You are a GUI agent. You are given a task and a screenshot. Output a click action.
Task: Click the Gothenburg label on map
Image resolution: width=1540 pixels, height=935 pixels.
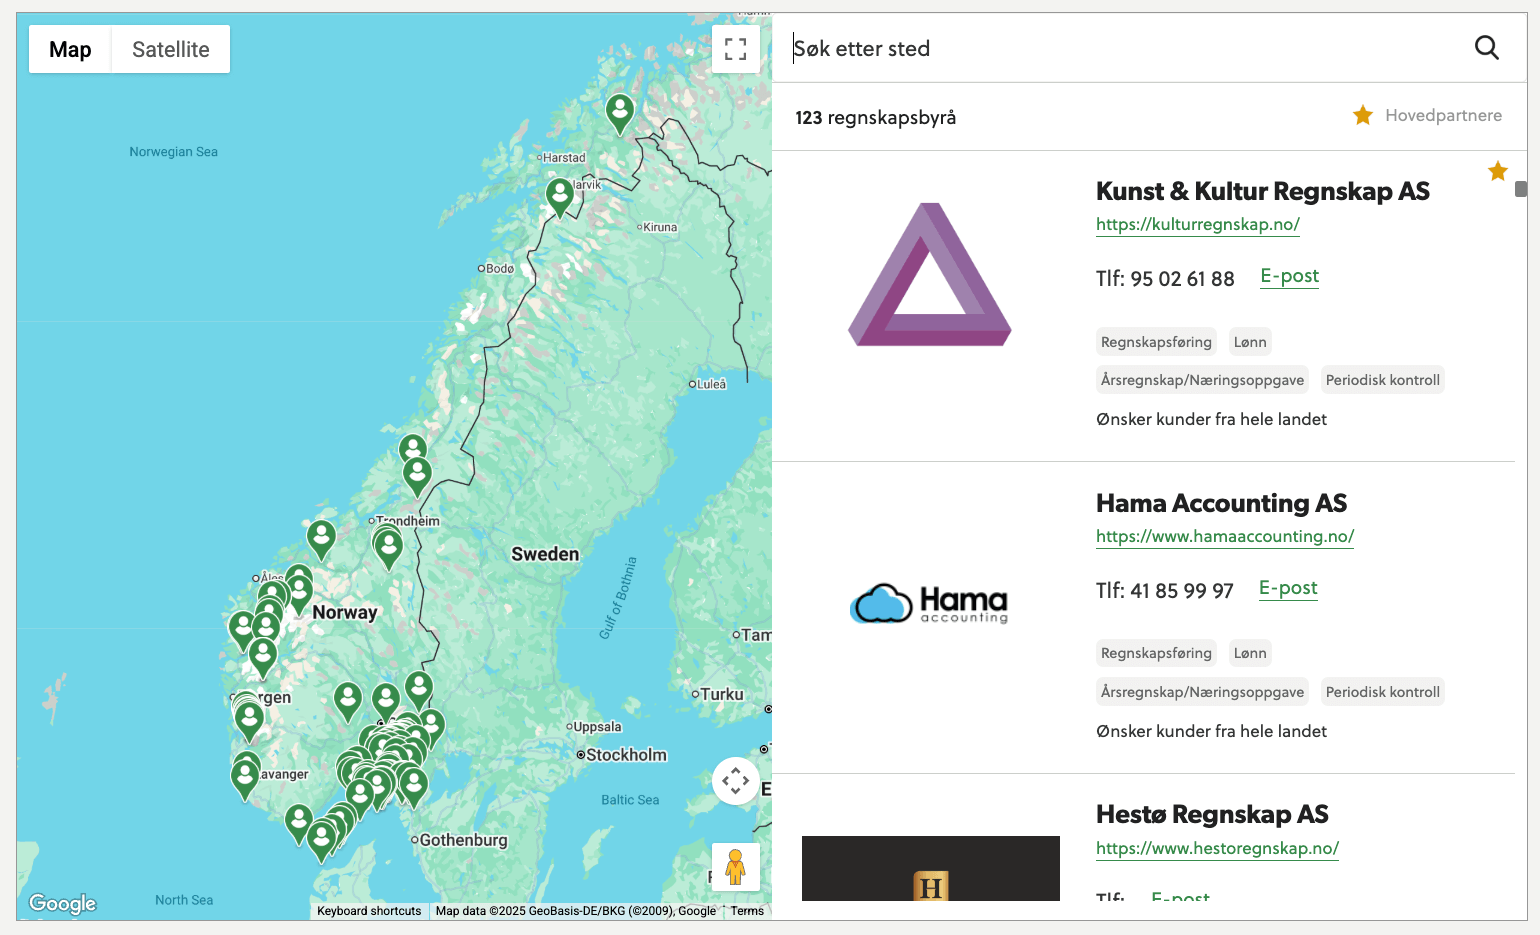click(x=463, y=840)
